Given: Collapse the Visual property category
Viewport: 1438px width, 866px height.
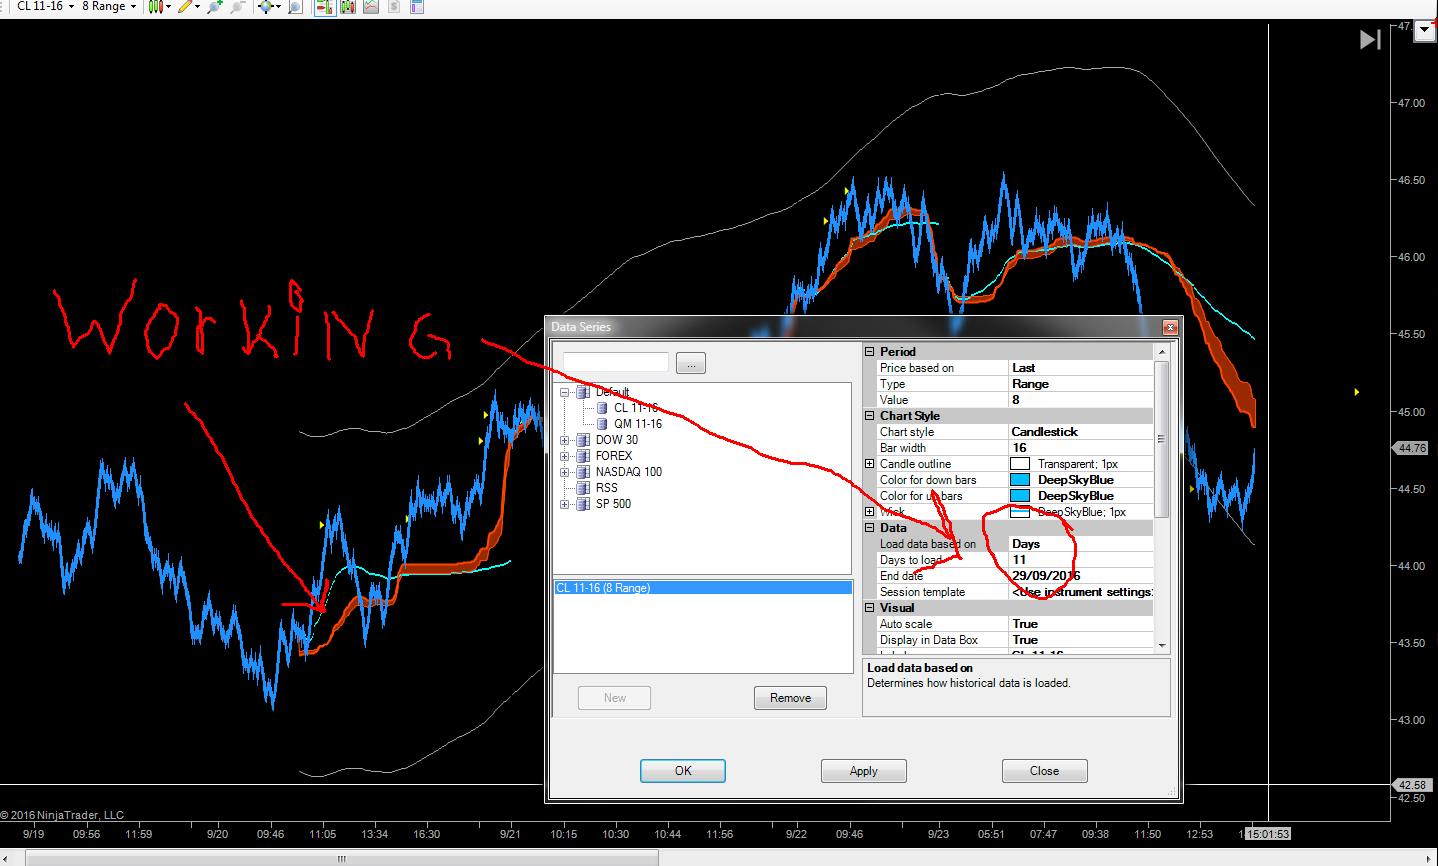Looking at the screenshot, I should 870,608.
